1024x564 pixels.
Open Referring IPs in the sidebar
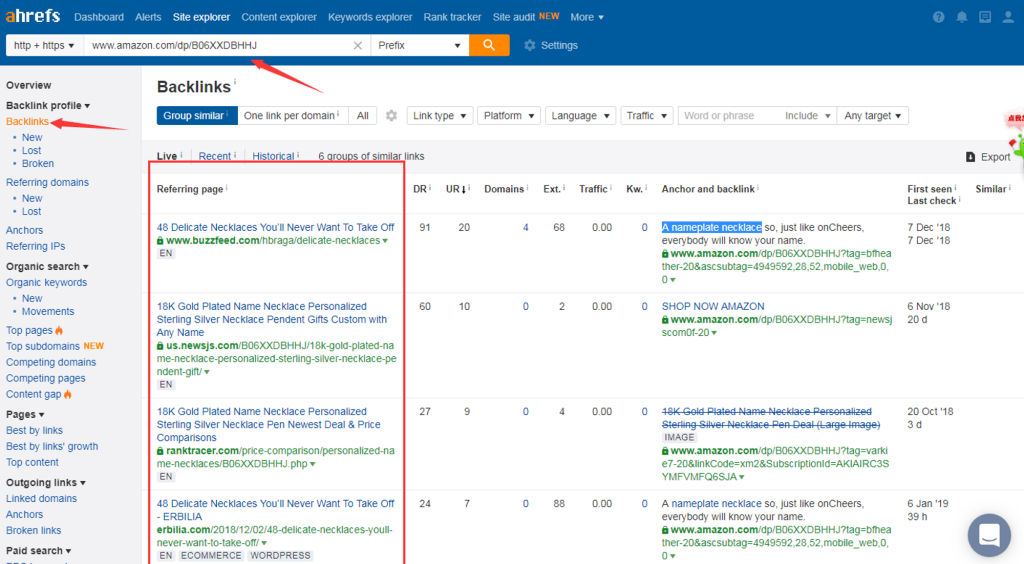(35, 246)
